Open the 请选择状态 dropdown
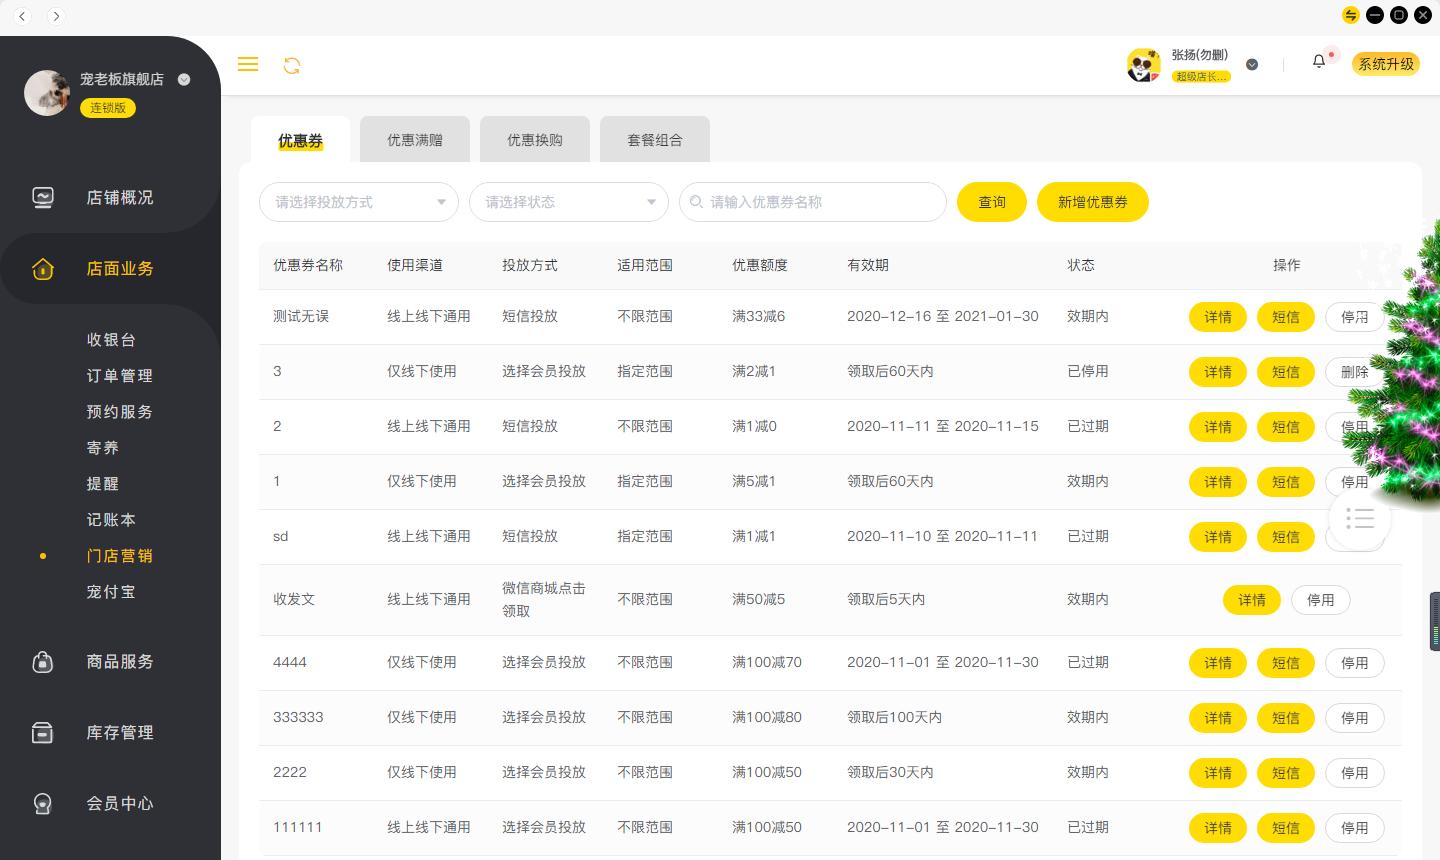 click(568, 202)
